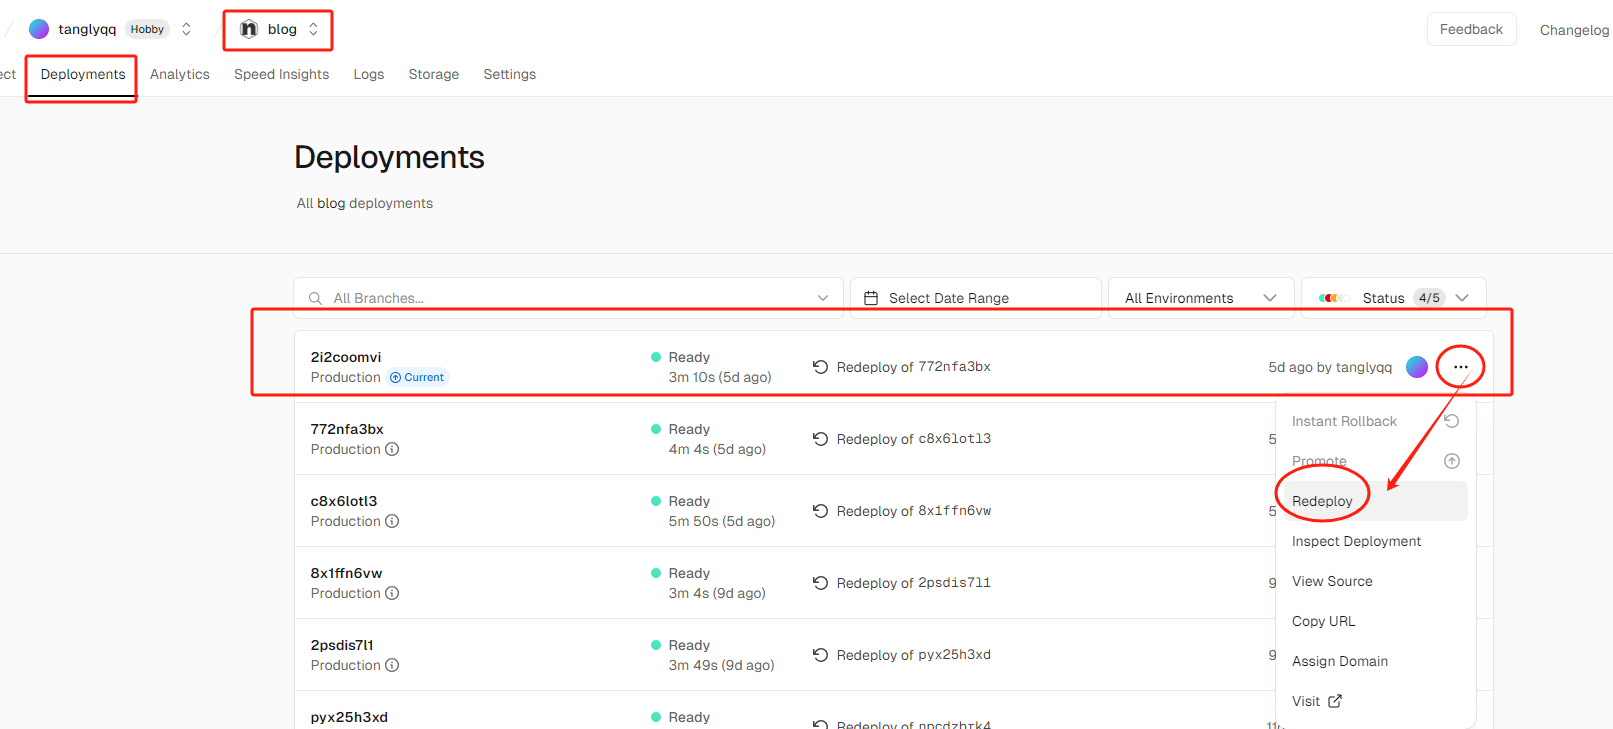Click the redeploy icon beside 2psdis7l1 reference
The width and height of the screenshot is (1613, 729).
pyautogui.click(x=820, y=583)
